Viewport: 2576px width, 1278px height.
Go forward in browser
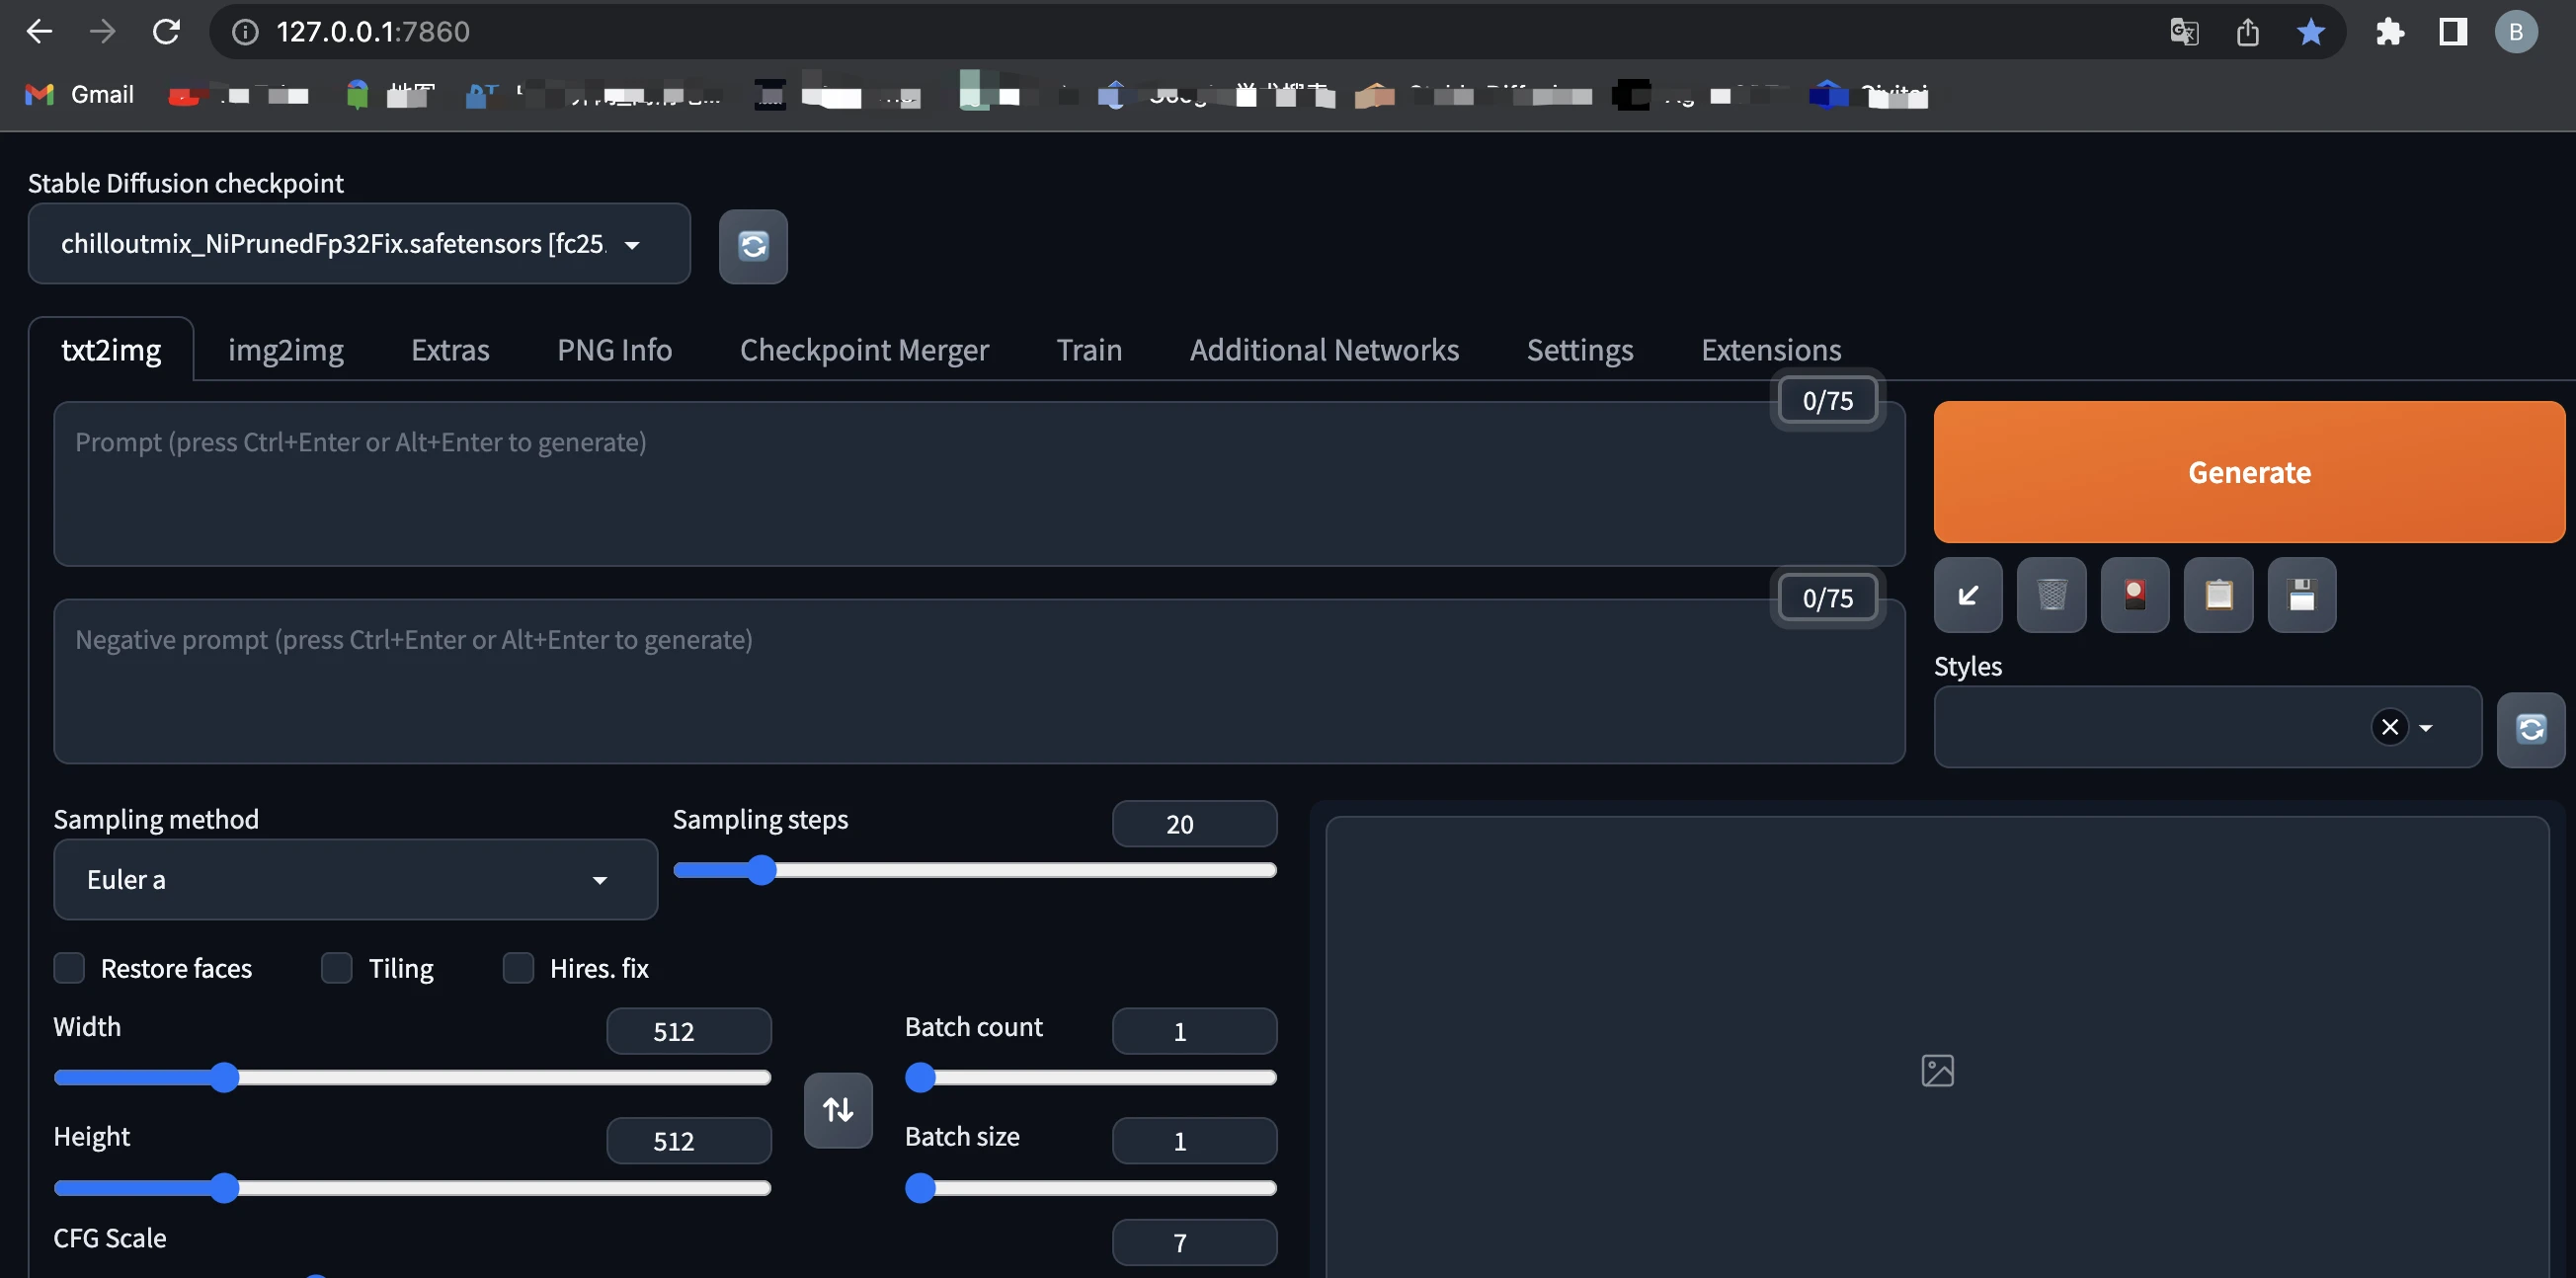102,32
